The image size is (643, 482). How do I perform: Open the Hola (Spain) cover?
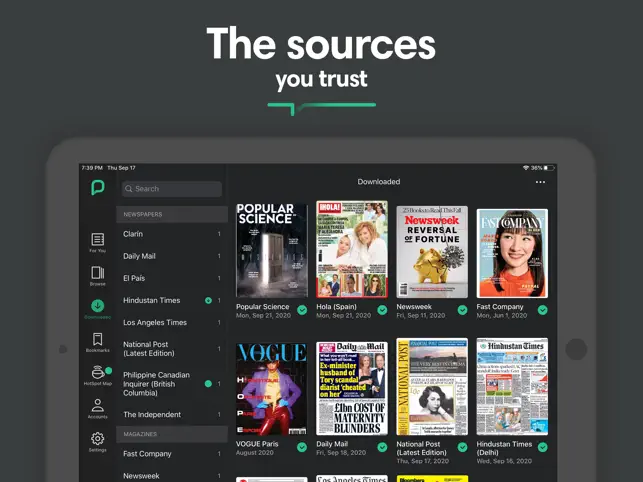click(352, 249)
